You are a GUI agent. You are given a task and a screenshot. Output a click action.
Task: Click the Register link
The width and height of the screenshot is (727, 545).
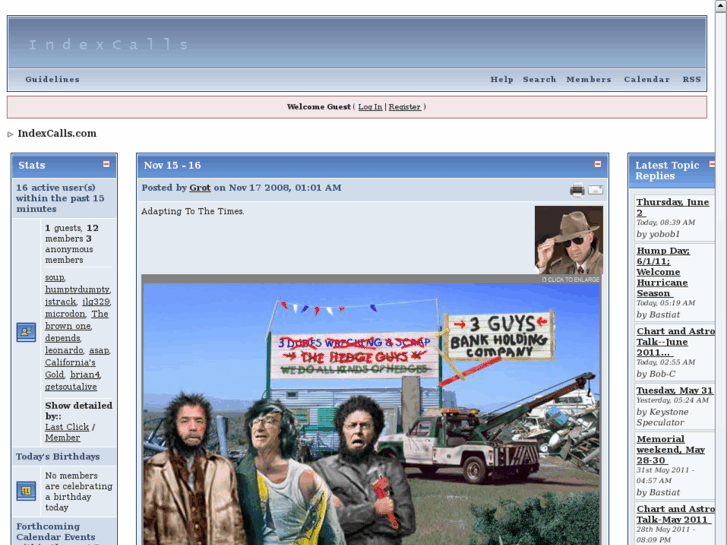click(404, 107)
